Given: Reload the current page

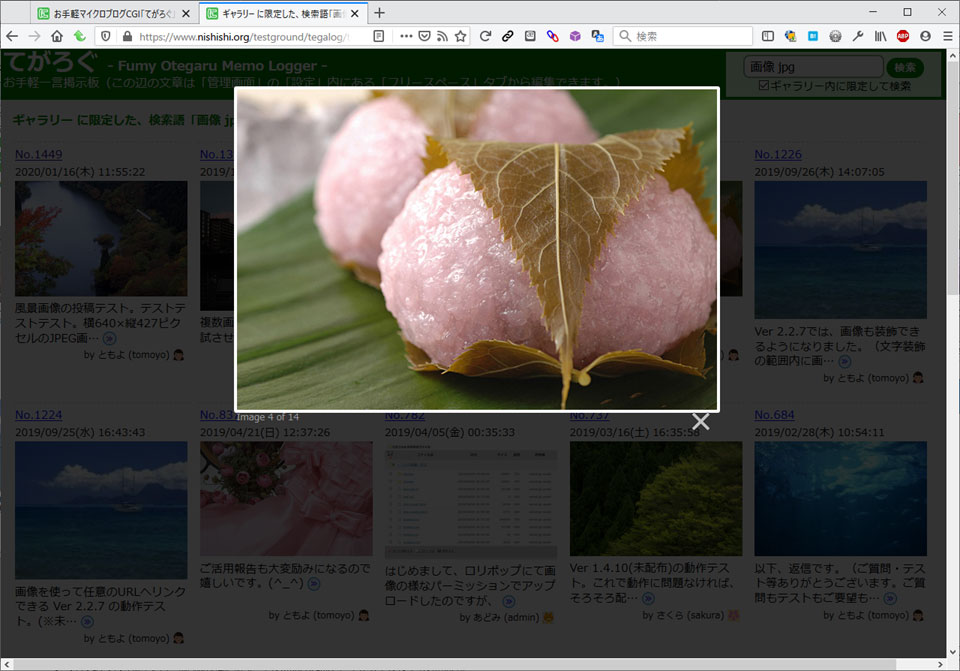Looking at the screenshot, I should click(485, 36).
